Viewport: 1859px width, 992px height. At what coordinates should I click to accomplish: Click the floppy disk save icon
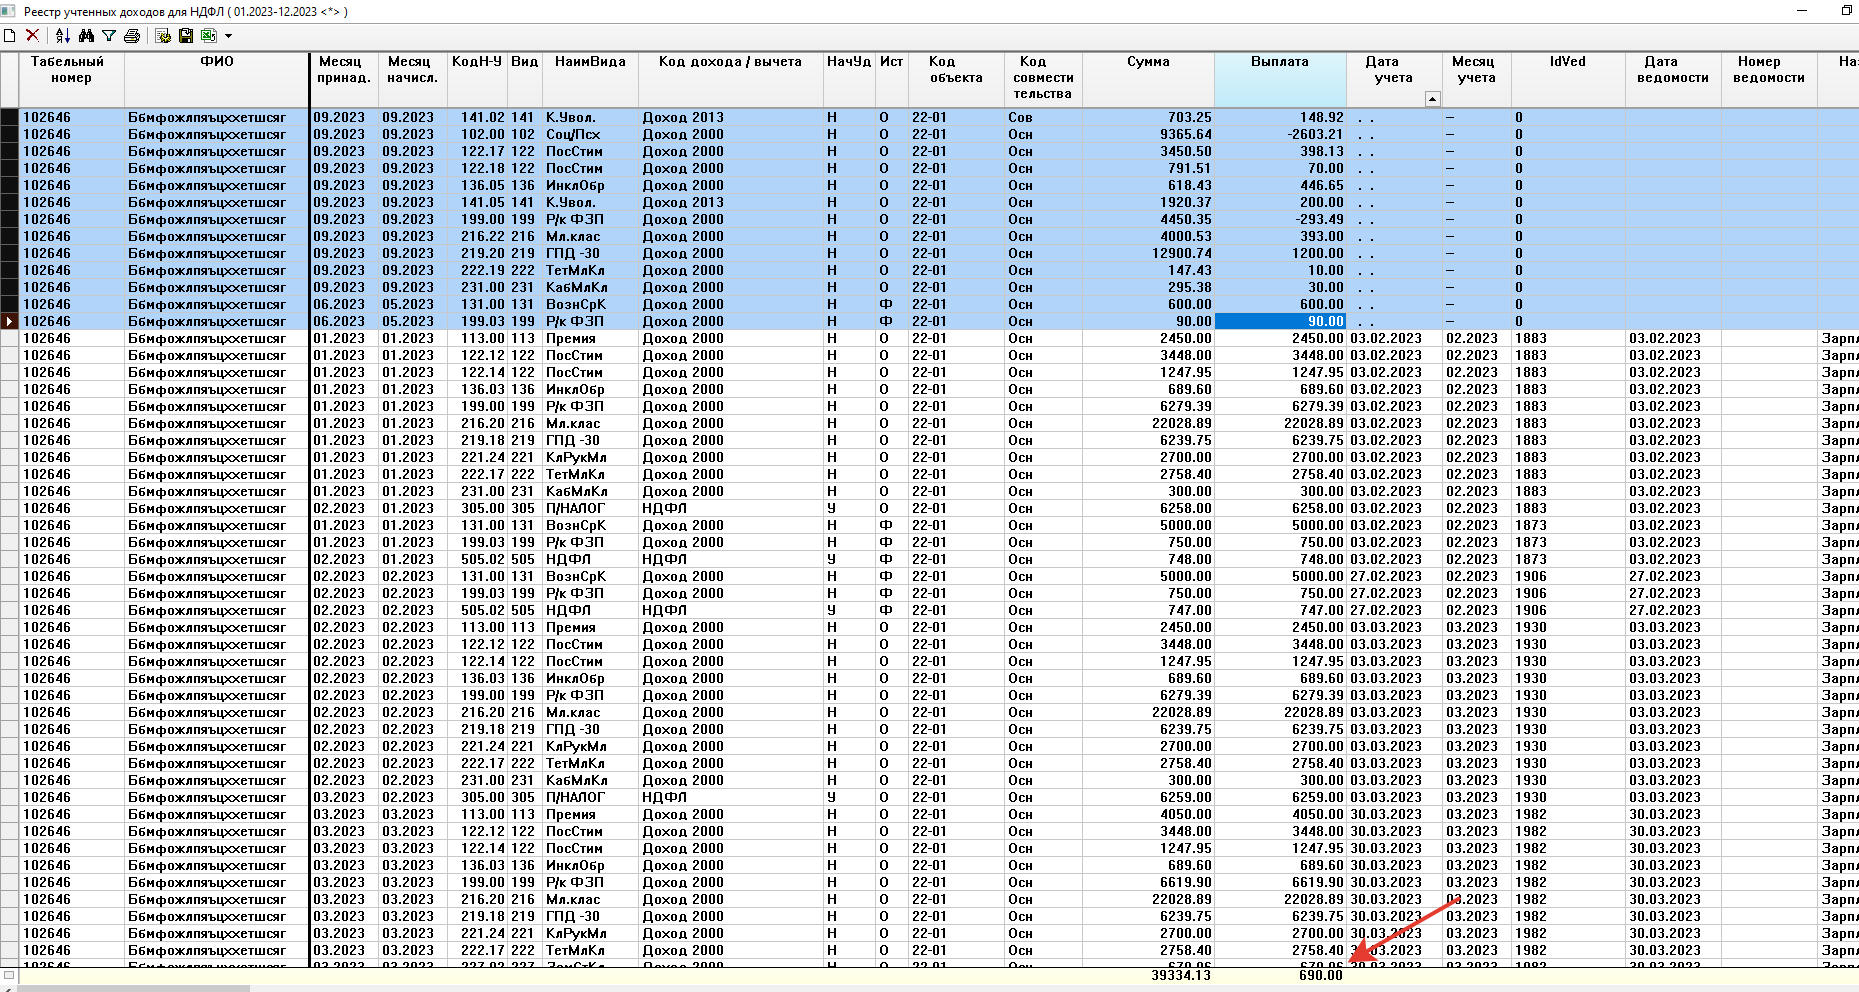(186, 36)
